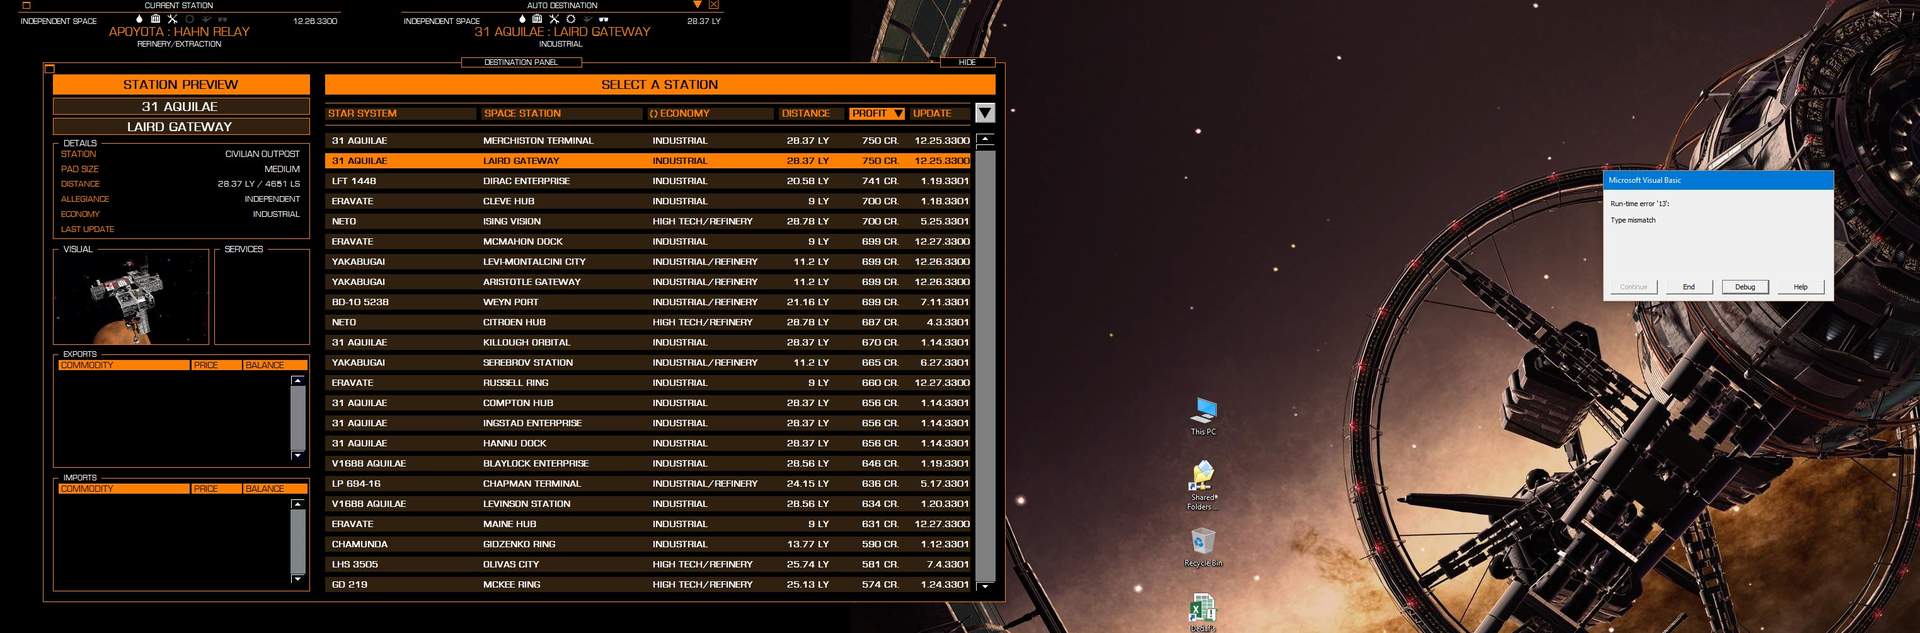Select the Serebrov Station row
Viewport: 1920px width, 633px height.
pyautogui.click(x=648, y=363)
